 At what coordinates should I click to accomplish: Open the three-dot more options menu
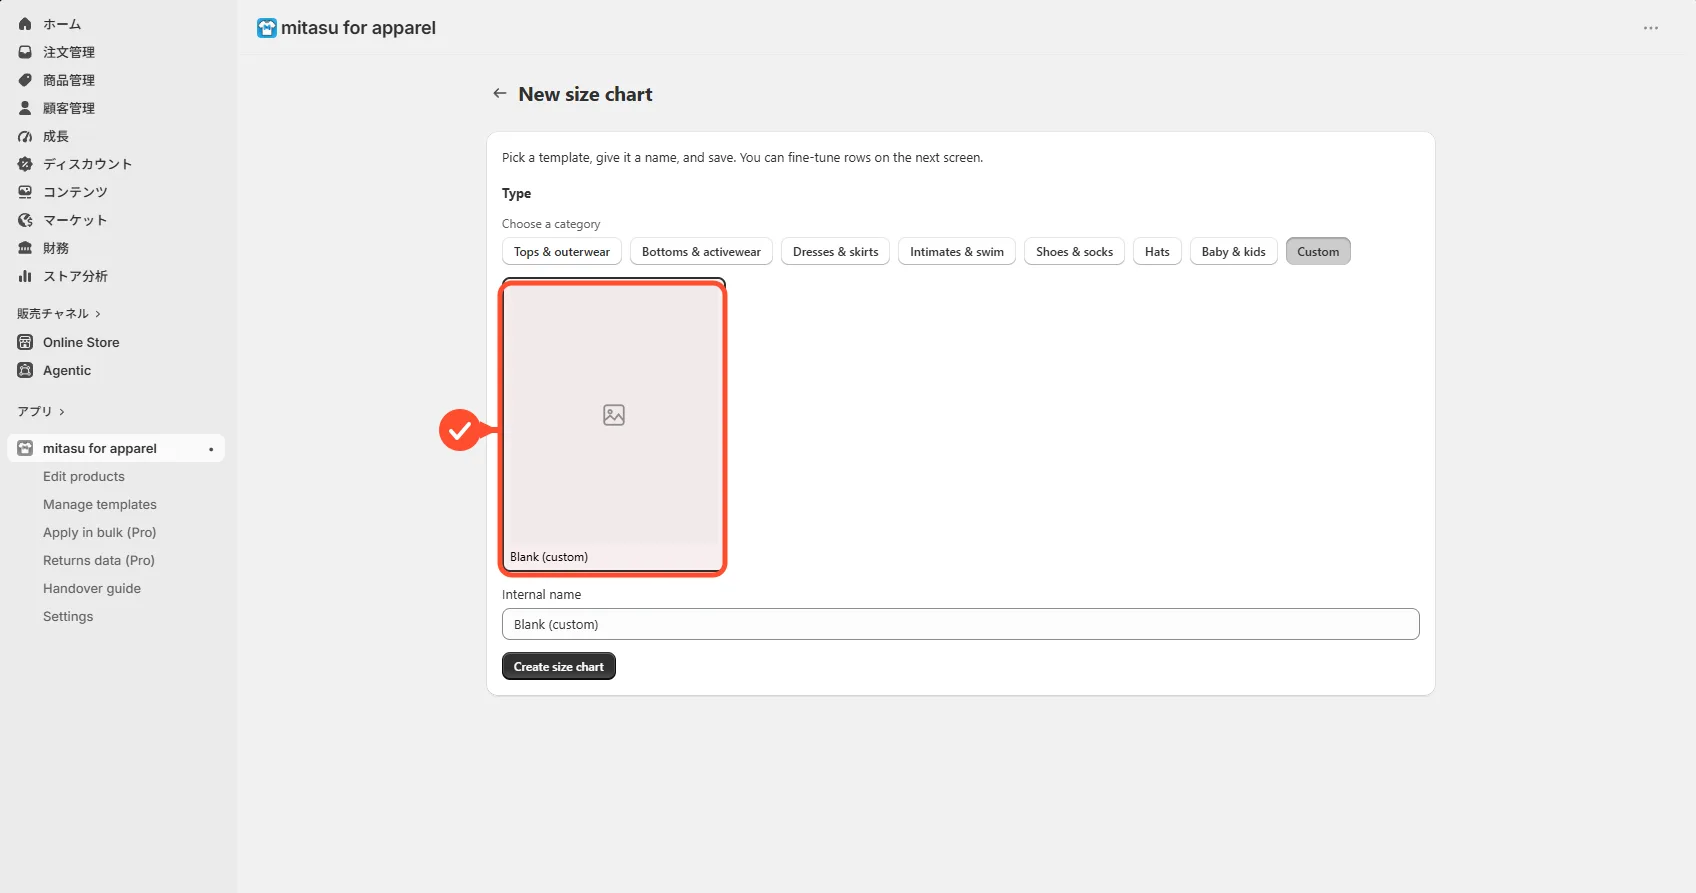(x=1651, y=28)
